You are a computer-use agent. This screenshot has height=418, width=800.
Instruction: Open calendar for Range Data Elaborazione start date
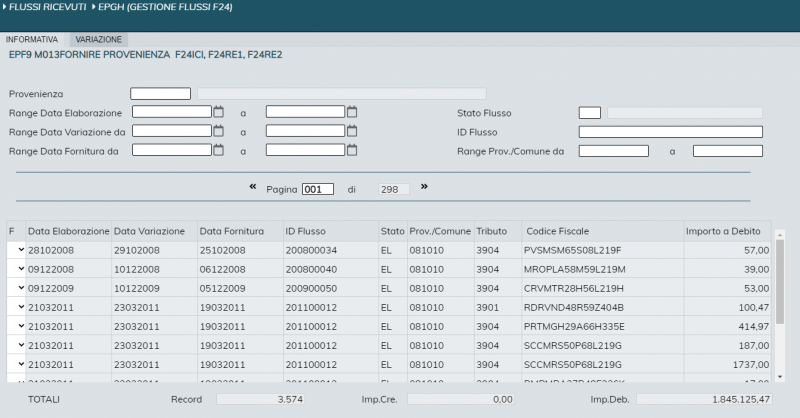(x=218, y=113)
